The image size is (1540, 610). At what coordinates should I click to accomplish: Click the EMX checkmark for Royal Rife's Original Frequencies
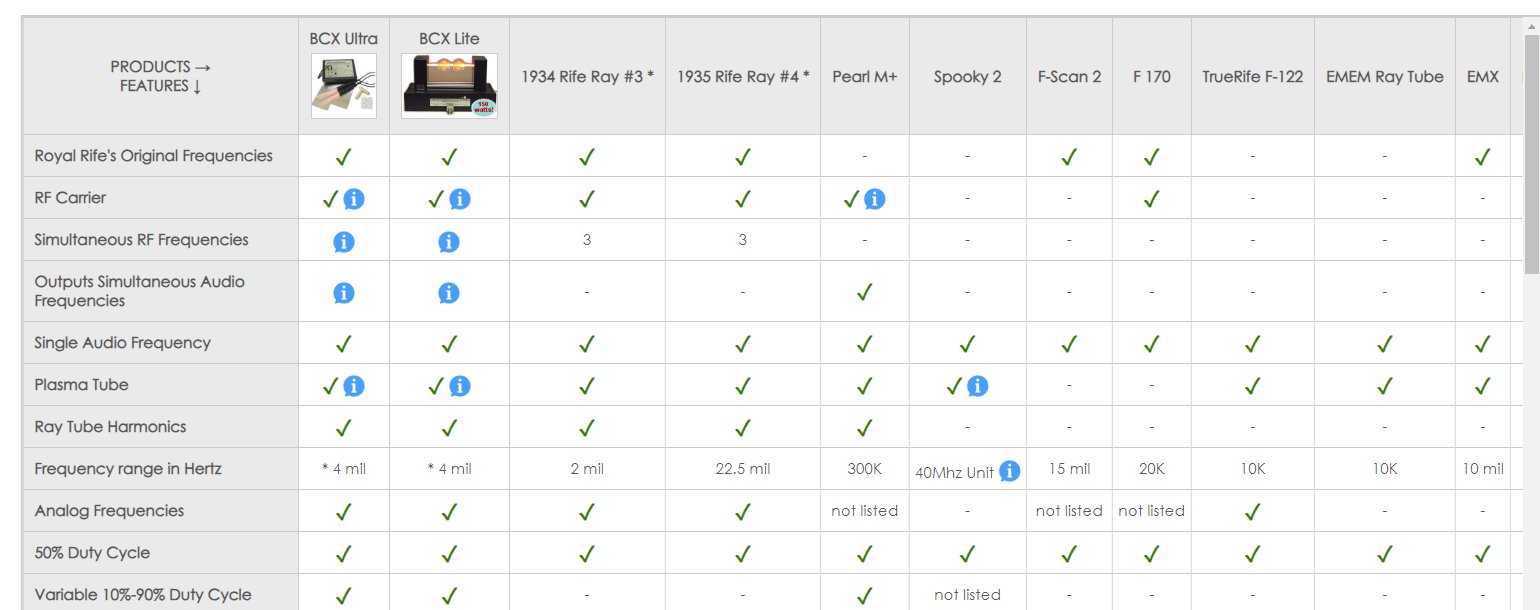(x=1483, y=156)
